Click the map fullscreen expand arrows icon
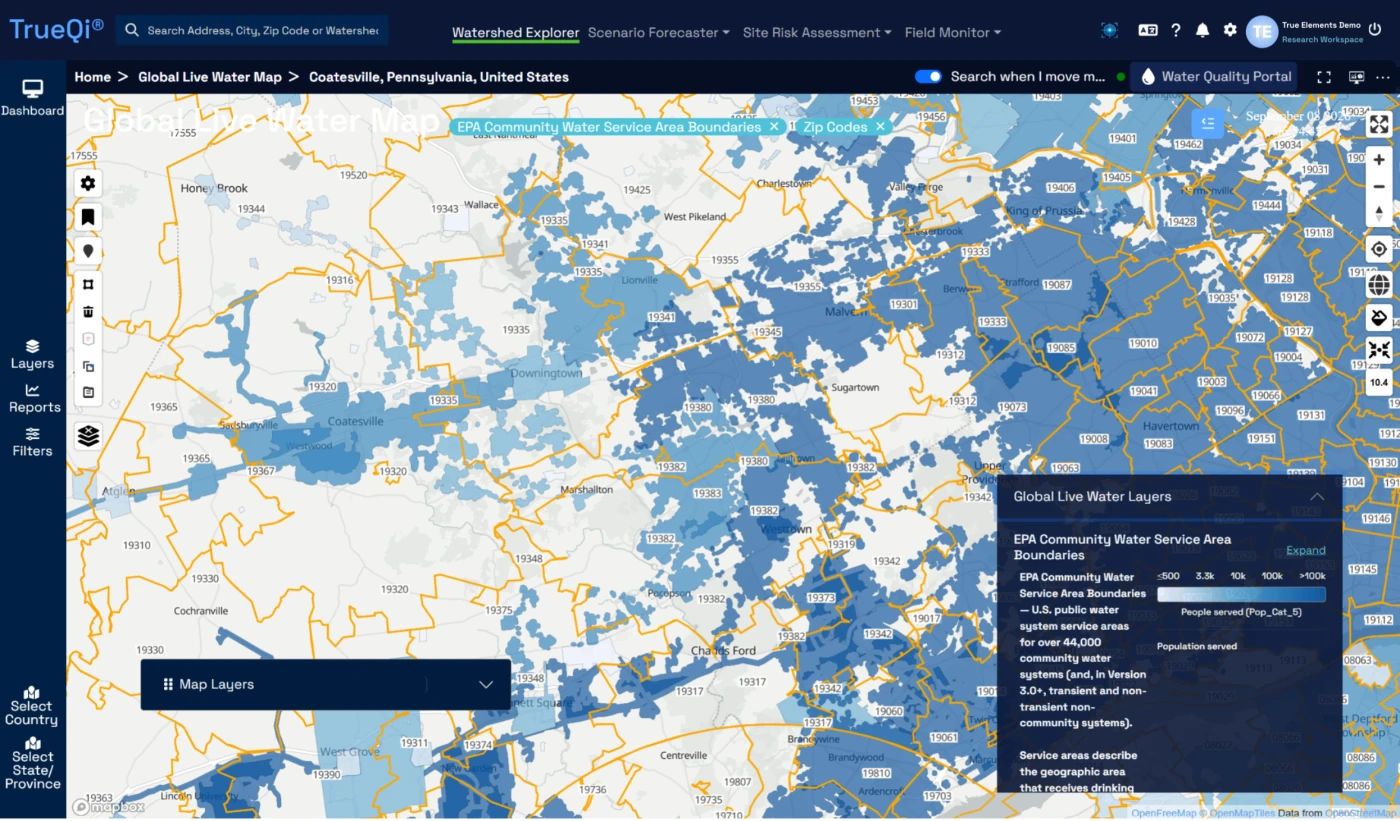The height and width of the screenshot is (821, 1400). tap(1379, 124)
